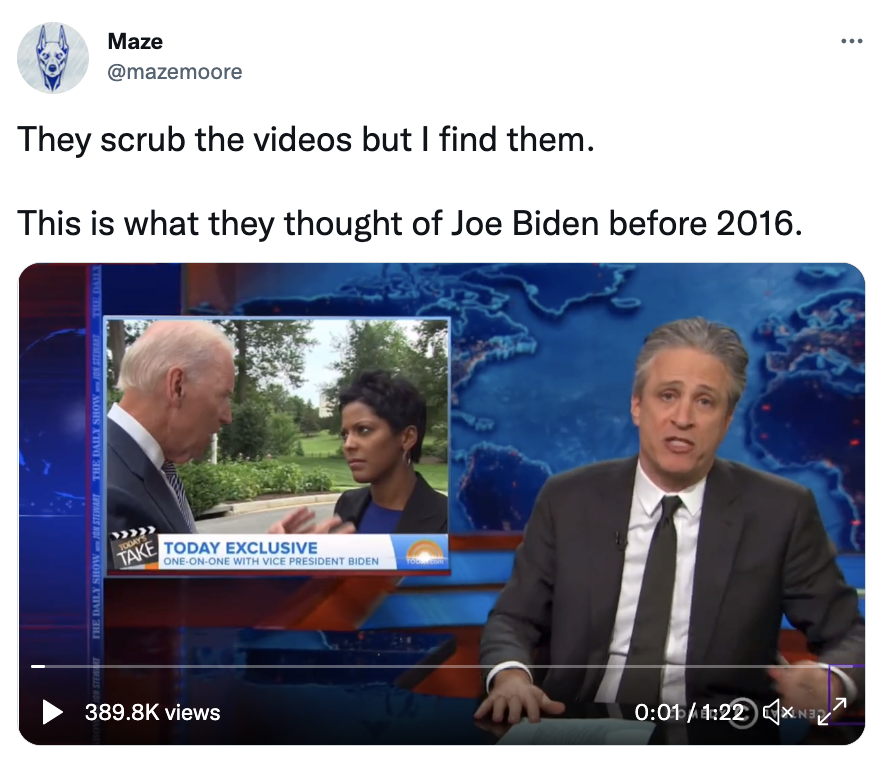Select the 'They scrub the videos' text
880x762 pixels.
tap(185, 140)
